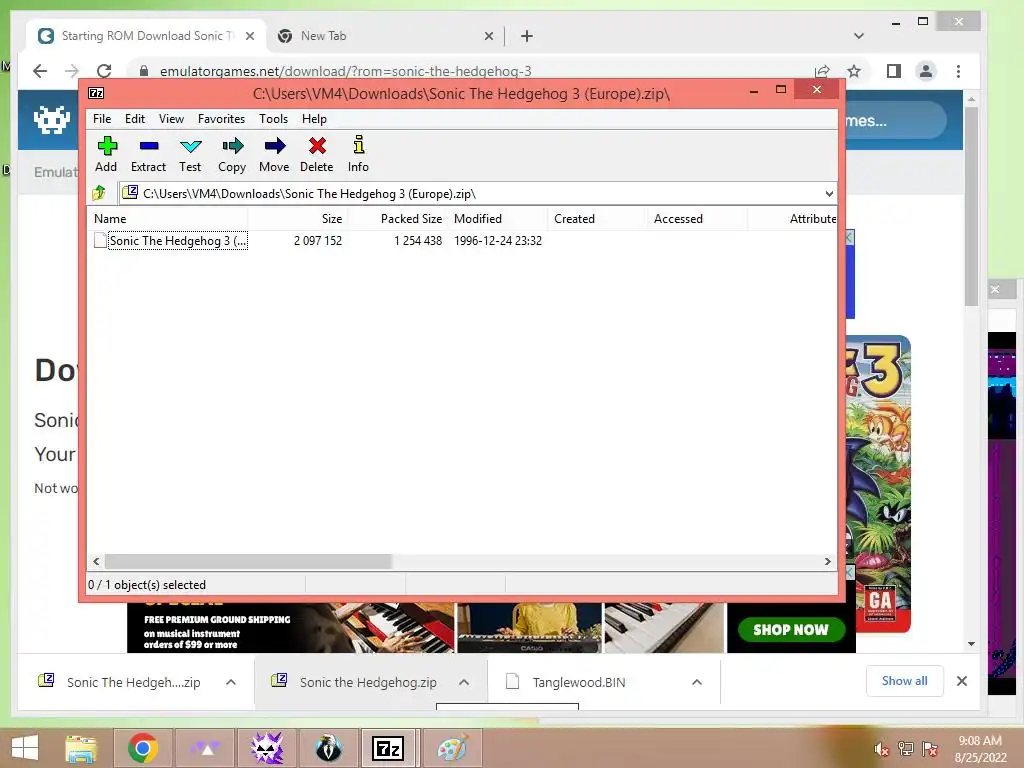Screen dimensions: 1024x768
Task: Open the Chrome three-dot menu
Action: (958, 71)
